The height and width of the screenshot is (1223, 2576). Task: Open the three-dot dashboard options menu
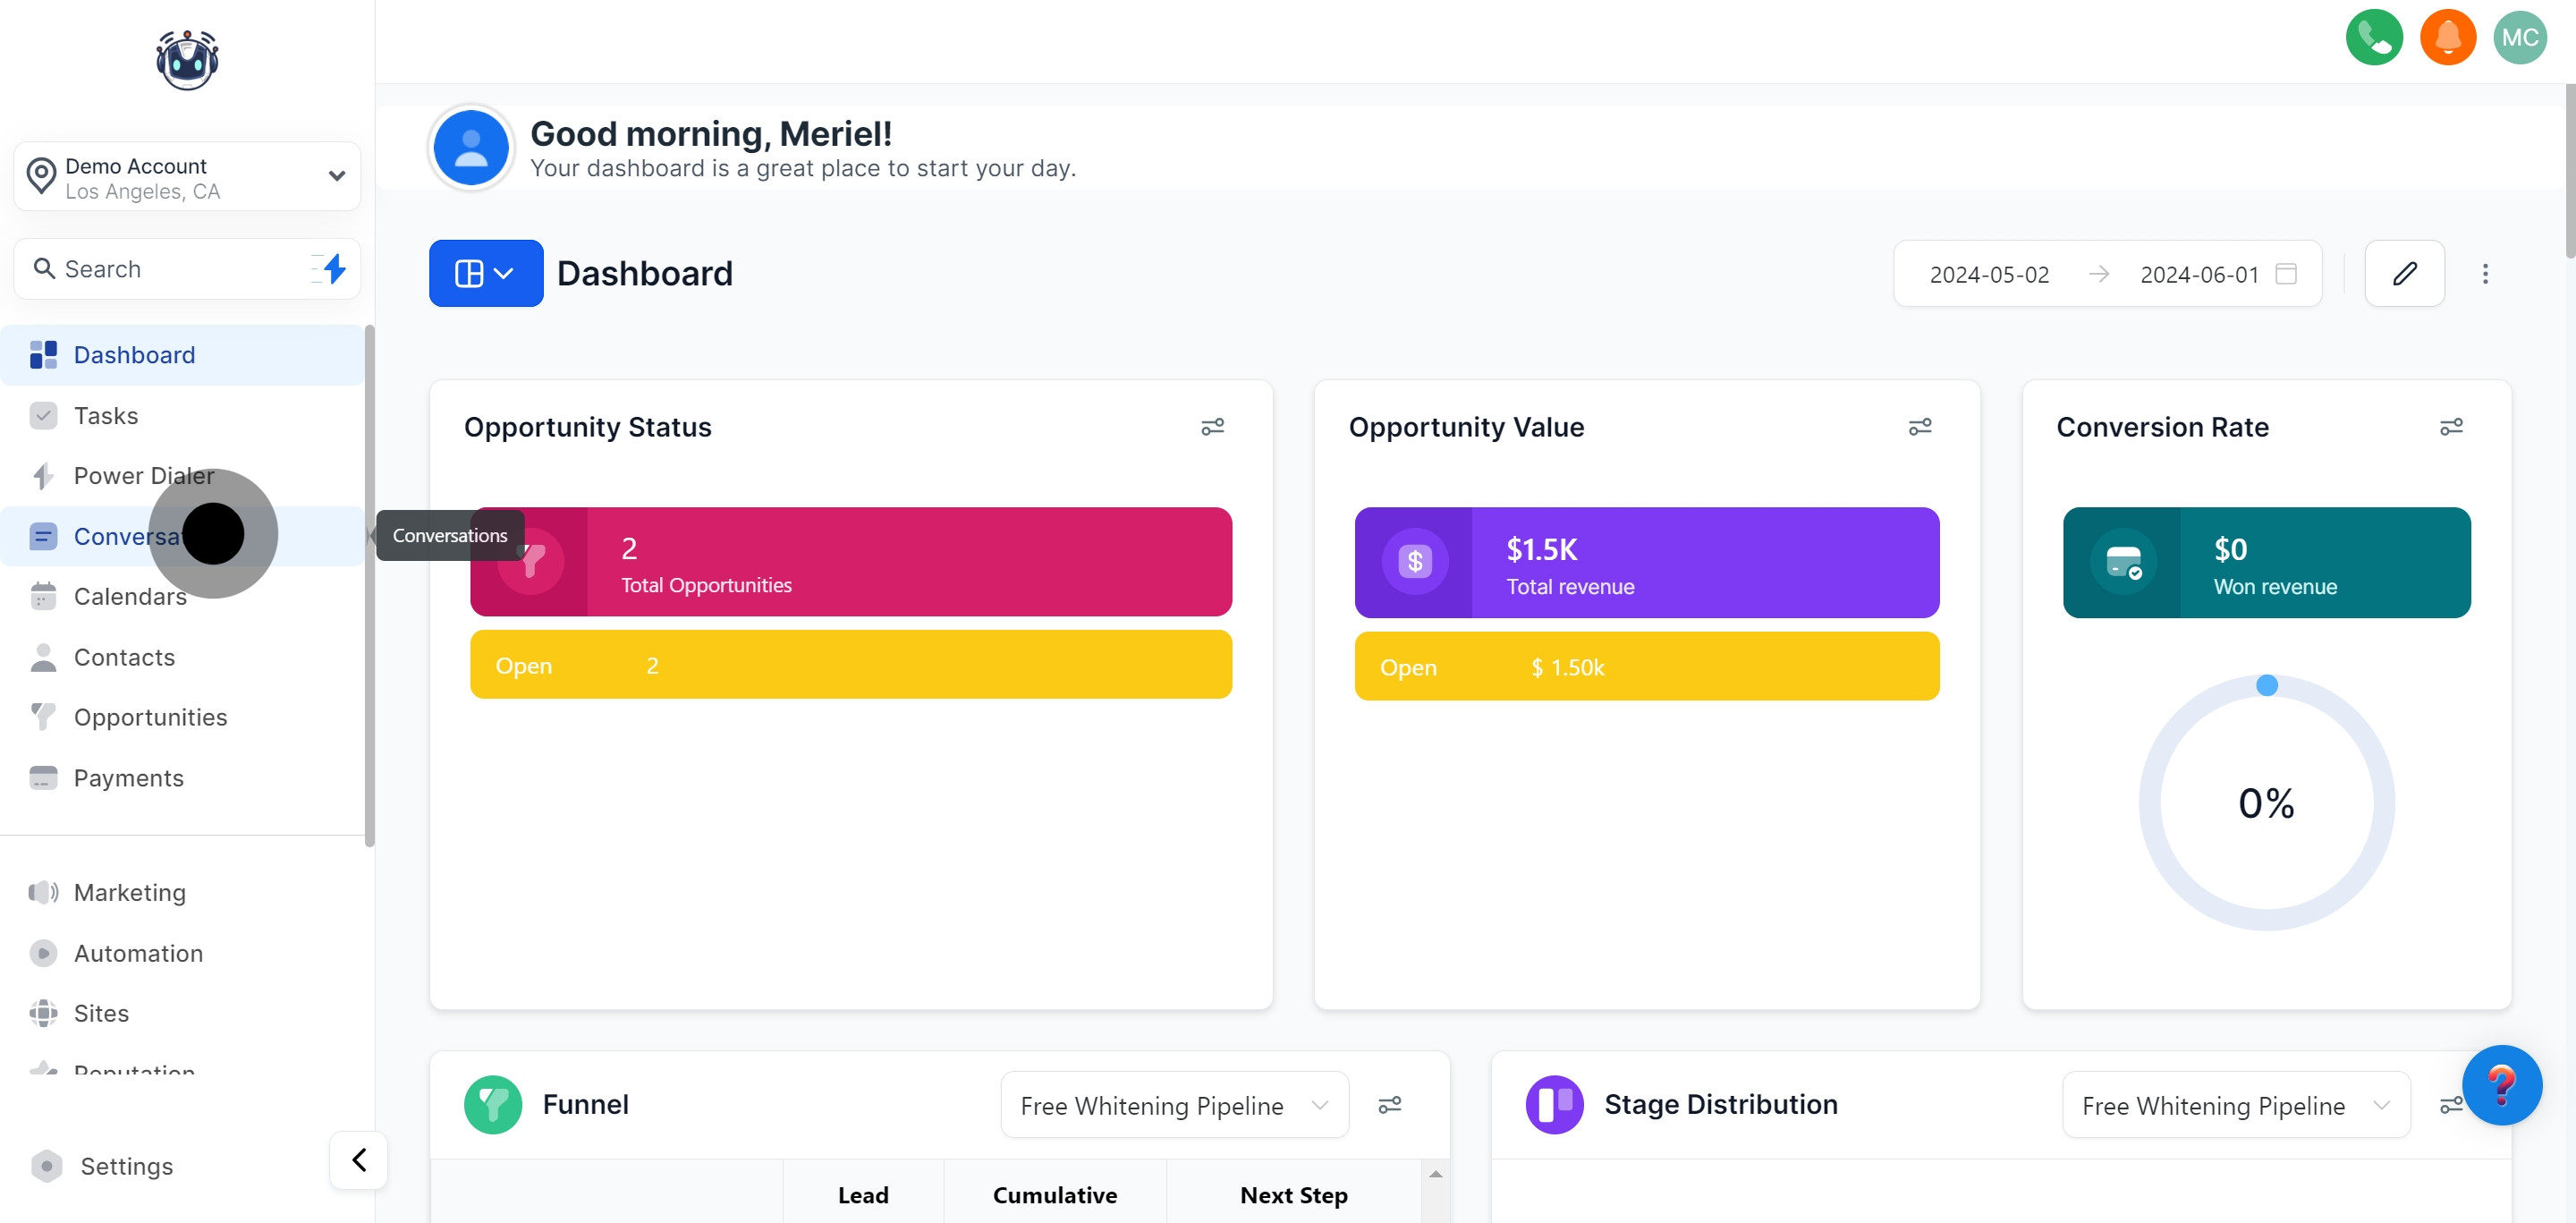2484,274
